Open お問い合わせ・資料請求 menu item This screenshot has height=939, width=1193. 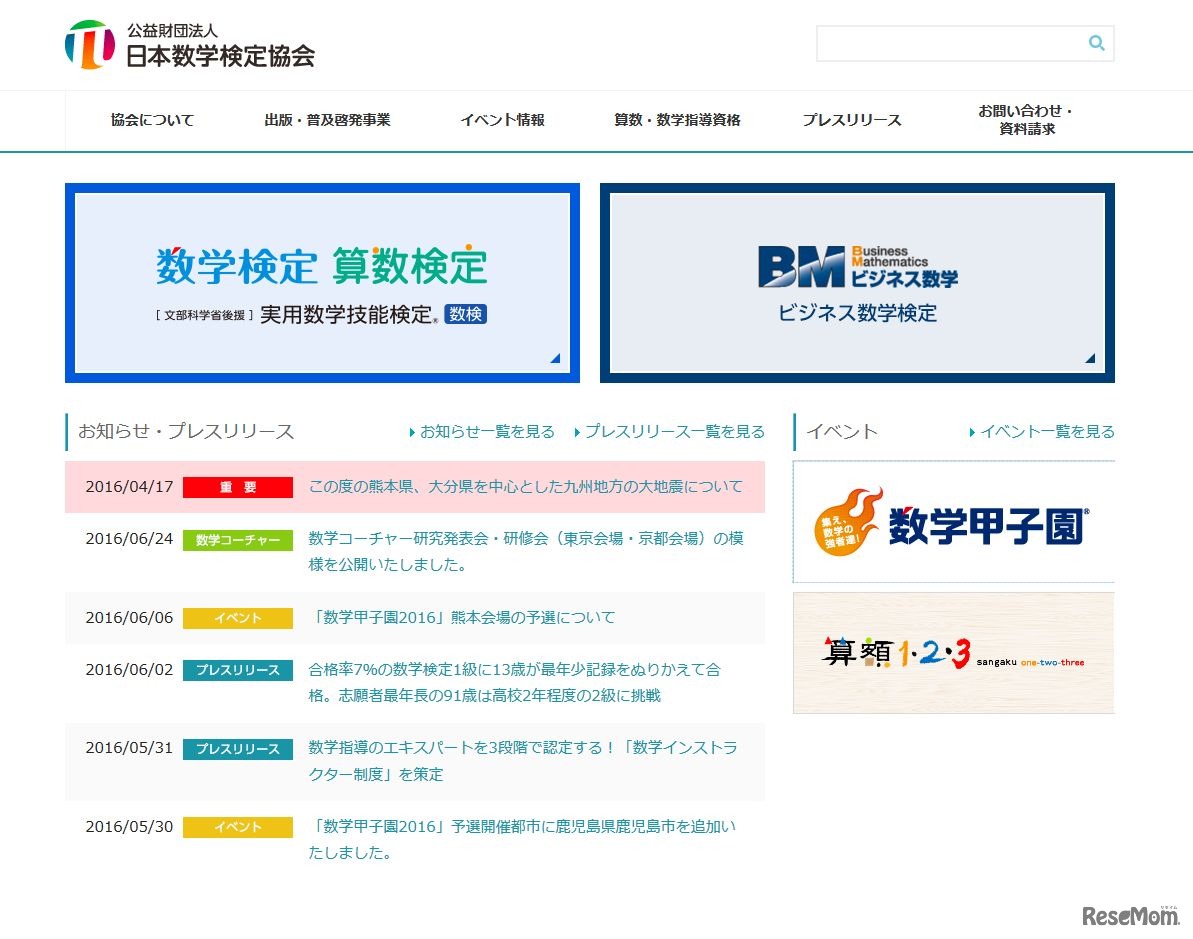click(1026, 120)
